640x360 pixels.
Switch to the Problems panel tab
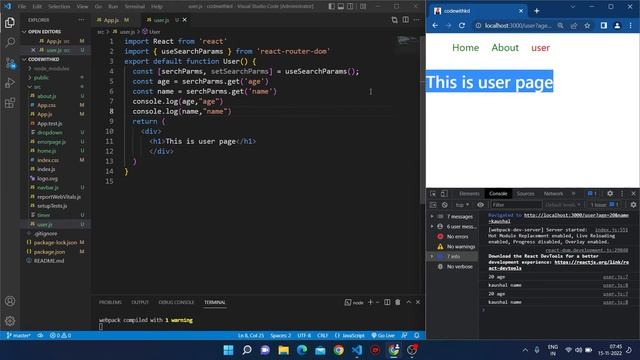[x=110, y=302]
